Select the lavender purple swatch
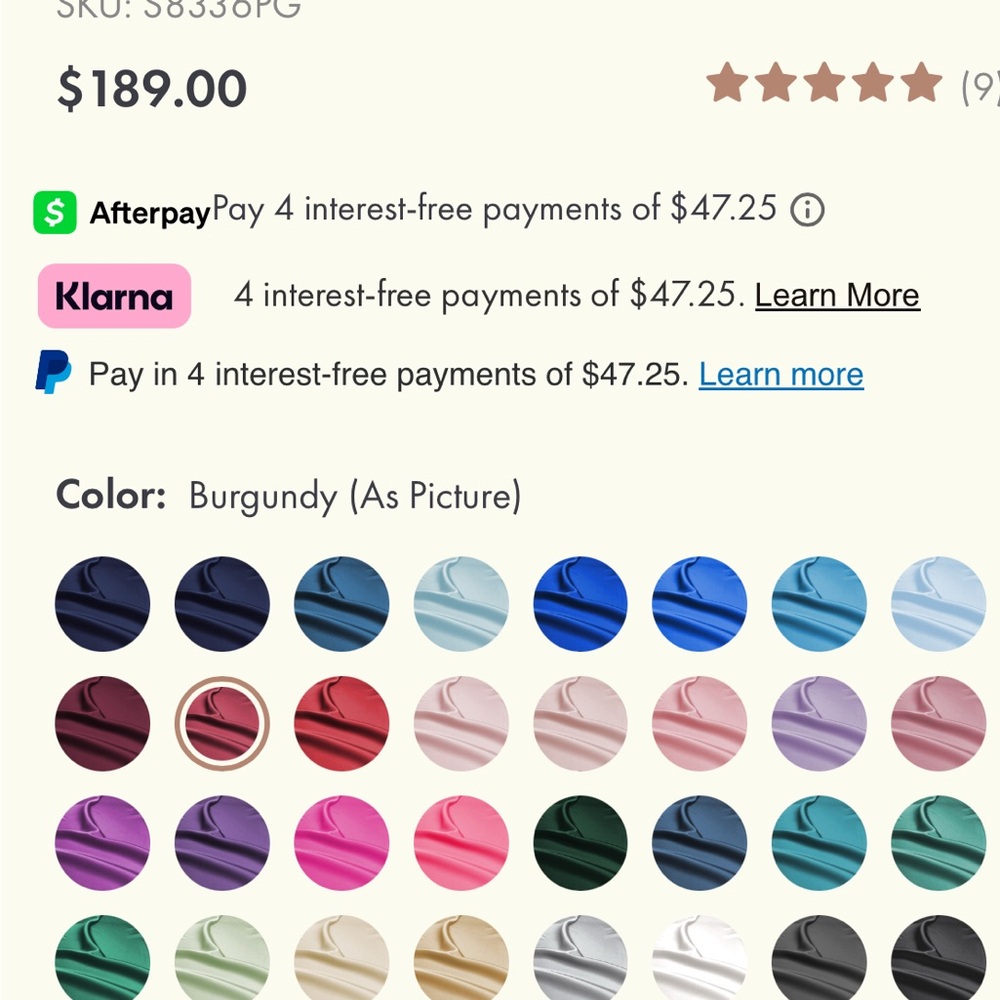Image resolution: width=1000 pixels, height=1000 pixels. coord(819,724)
